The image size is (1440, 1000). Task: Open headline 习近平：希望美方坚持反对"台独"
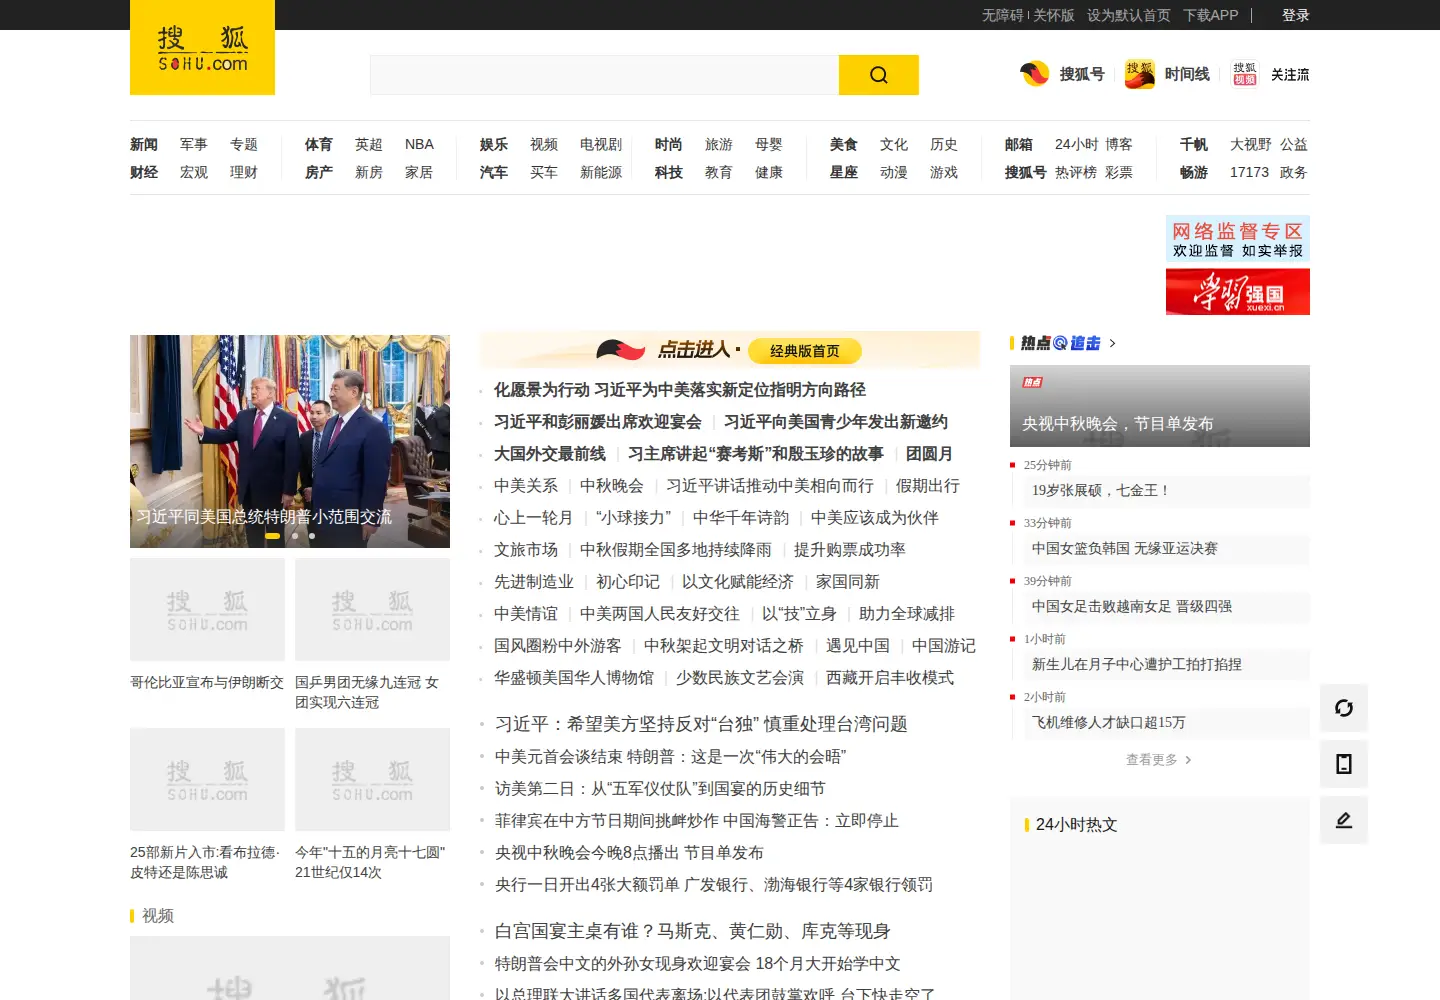click(x=701, y=724)
